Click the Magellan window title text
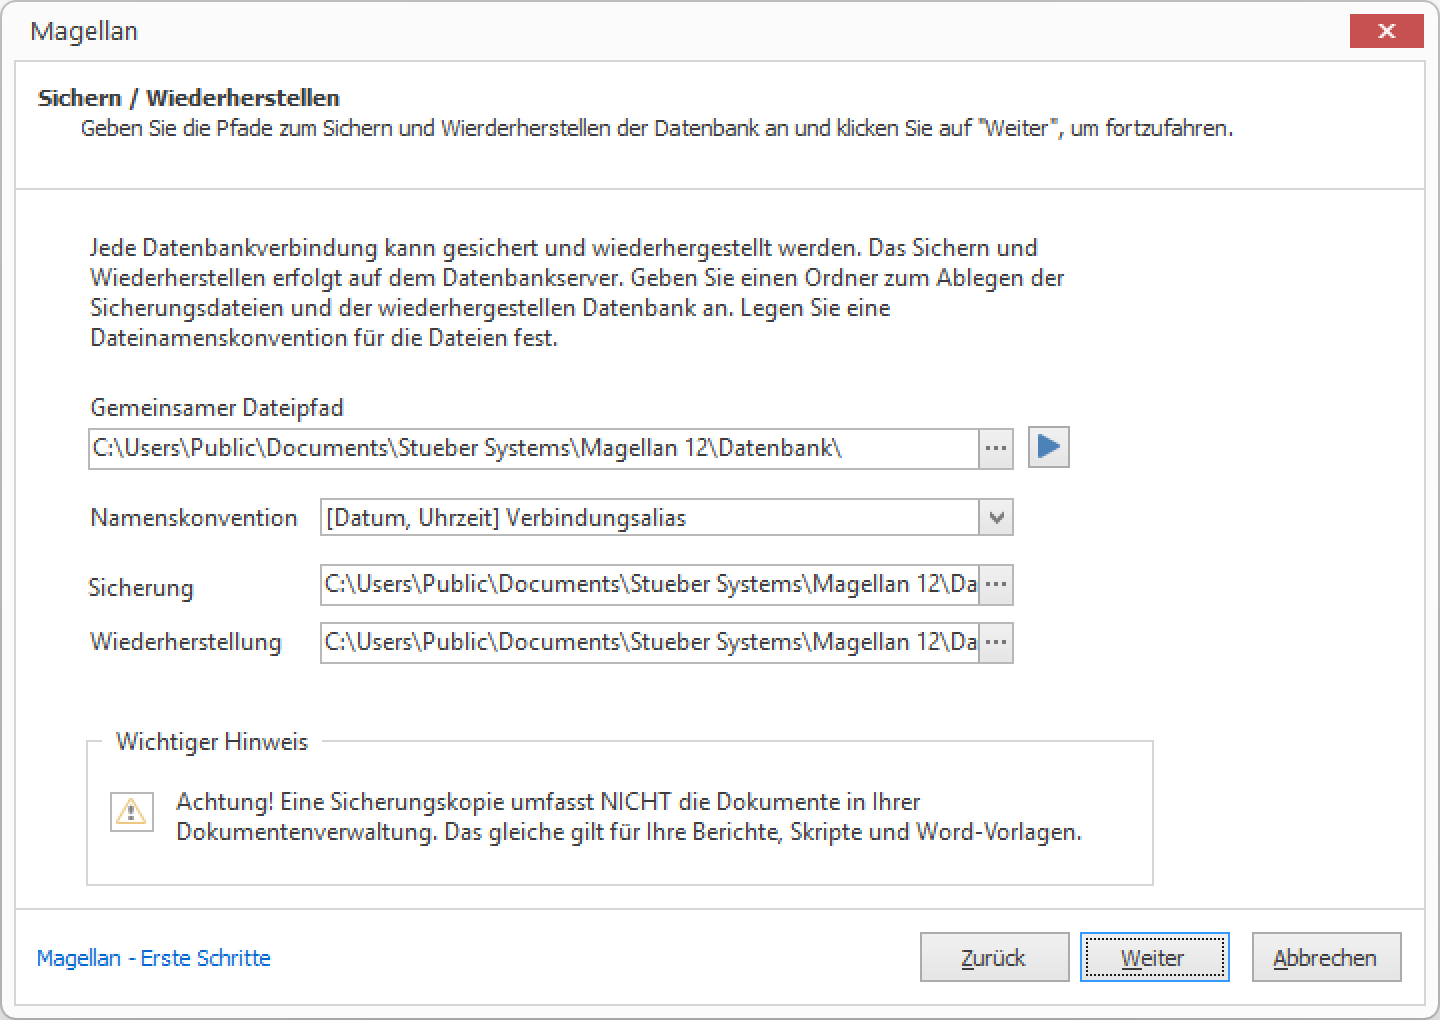The width and height of the screenshot is (1440, 1020). click(x=84, y=31)
